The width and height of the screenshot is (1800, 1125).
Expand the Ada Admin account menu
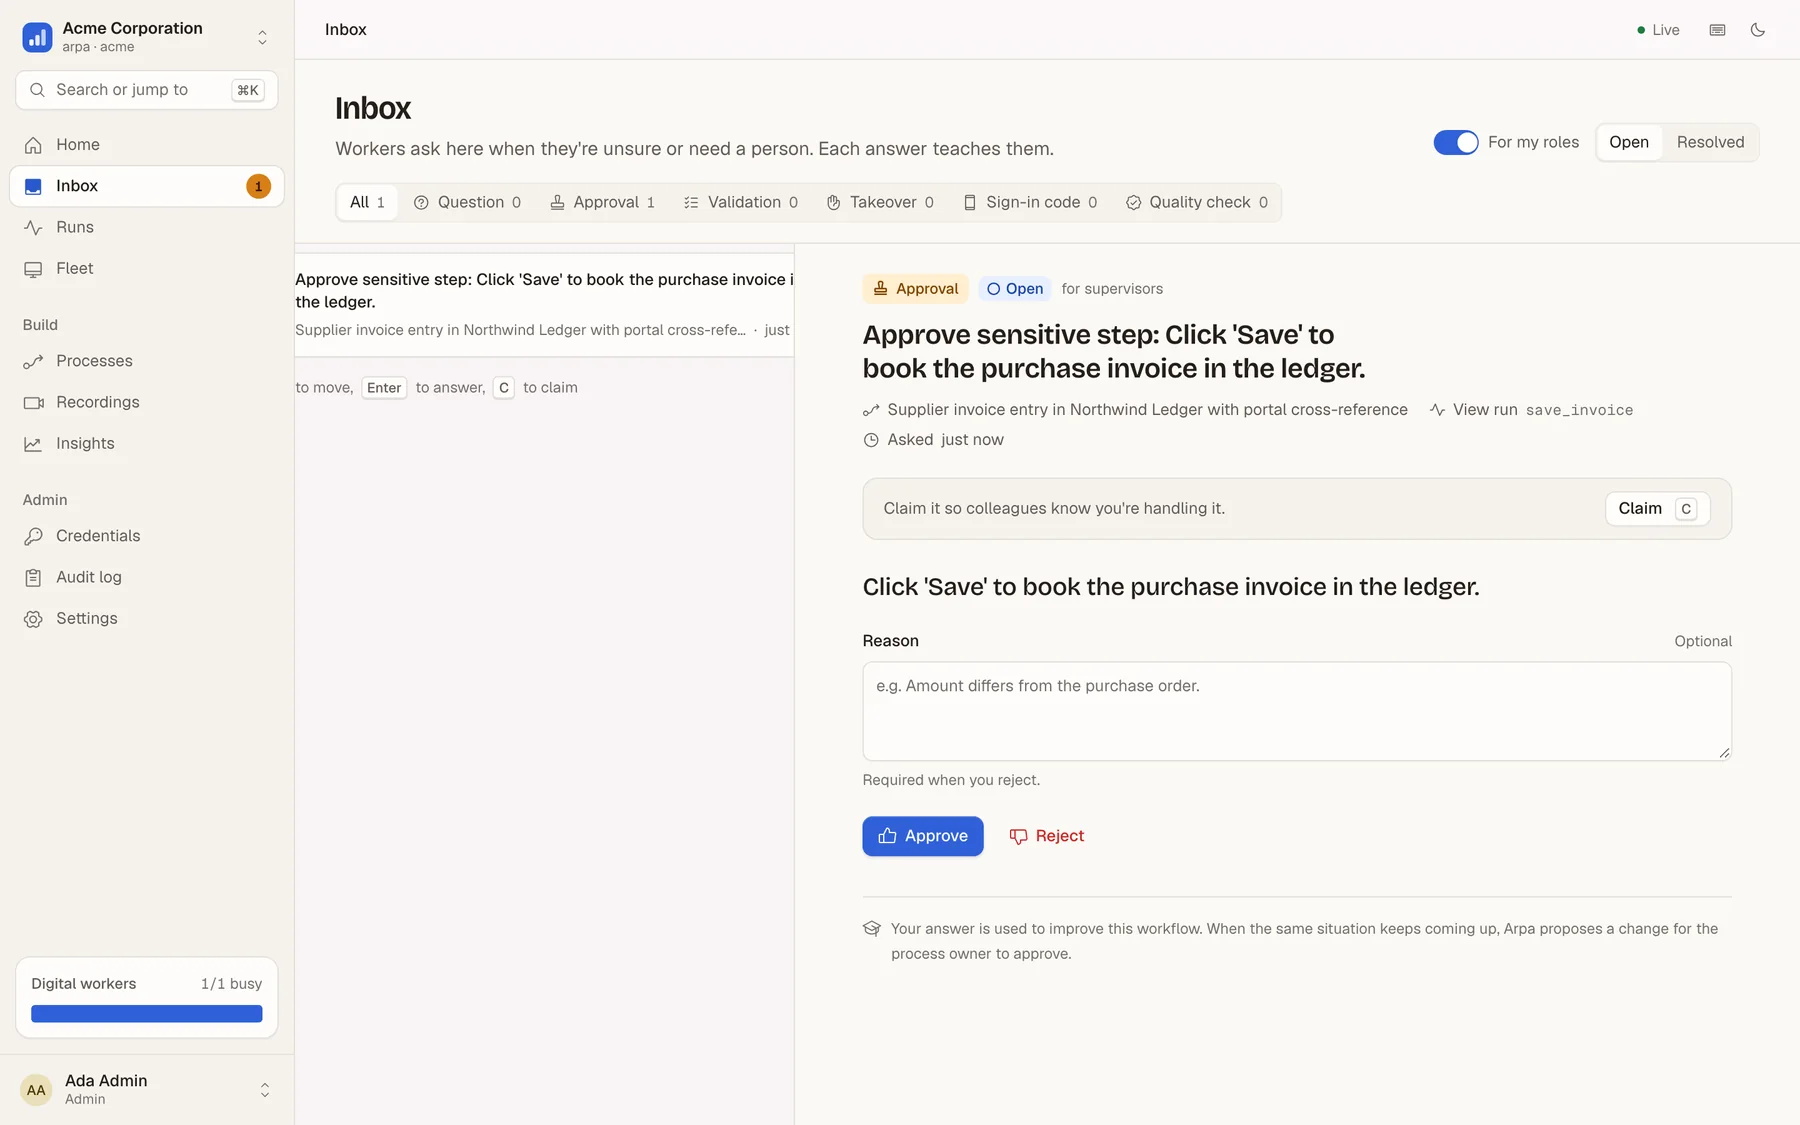click(264, 1090)
